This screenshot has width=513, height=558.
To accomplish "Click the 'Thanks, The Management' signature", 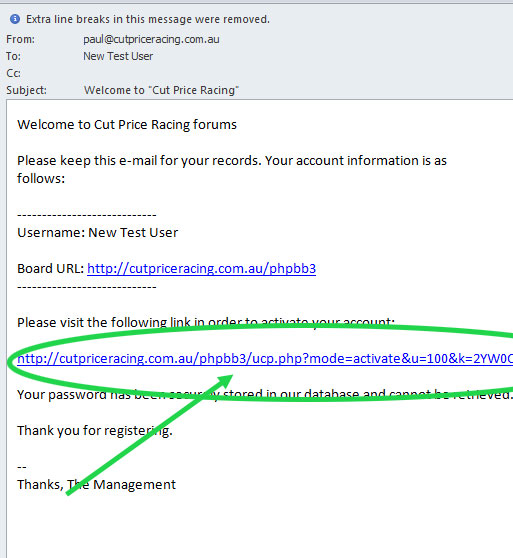I will (x=96, y=485).
